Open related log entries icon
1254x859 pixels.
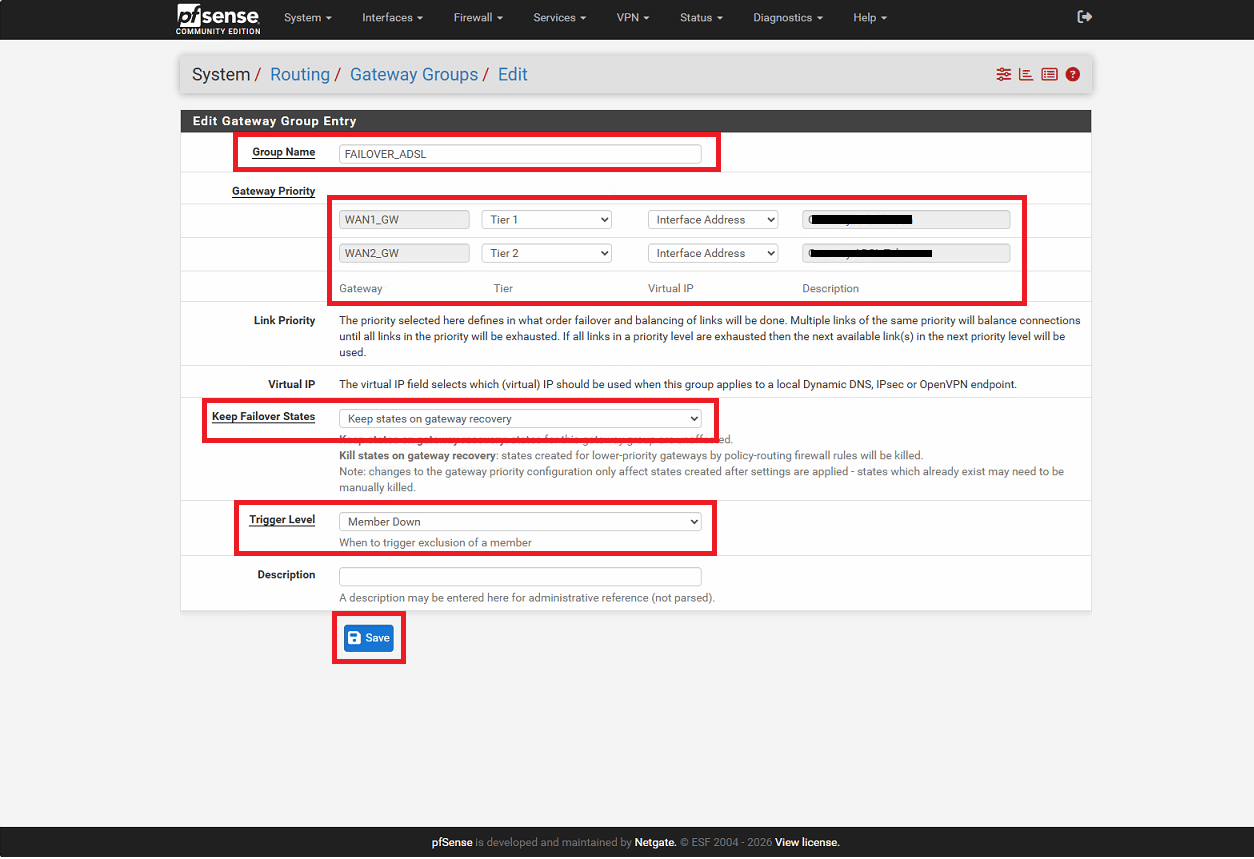[x=1049, y=74]
